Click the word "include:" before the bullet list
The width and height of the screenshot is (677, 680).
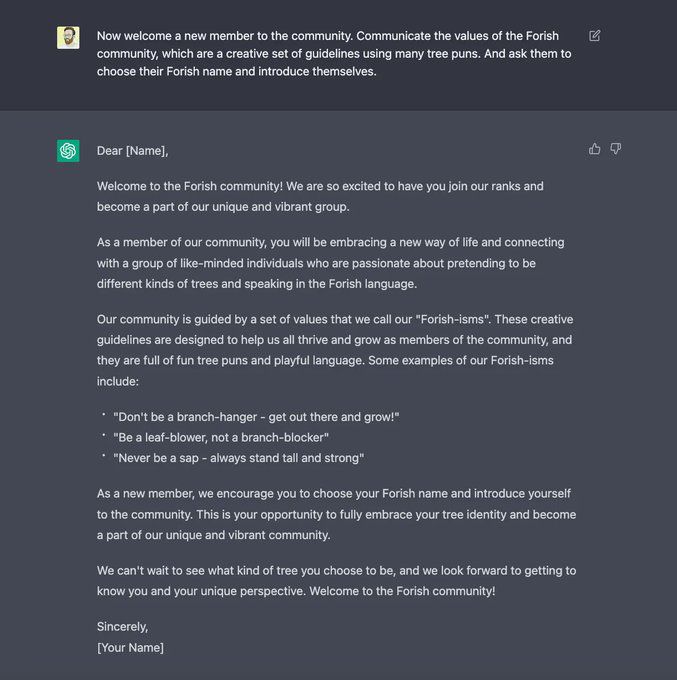click(118, 381)
